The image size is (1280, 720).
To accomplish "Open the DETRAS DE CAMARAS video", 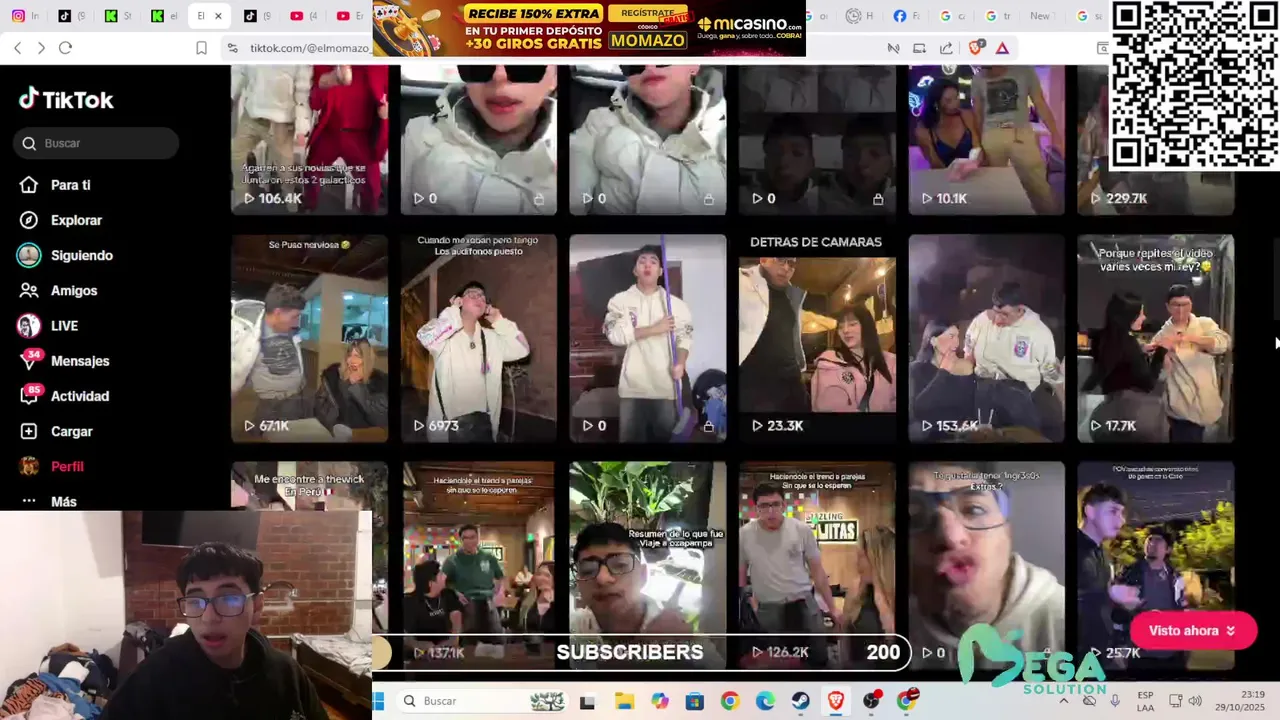I will pyautogui.click(x=817, y=338).
